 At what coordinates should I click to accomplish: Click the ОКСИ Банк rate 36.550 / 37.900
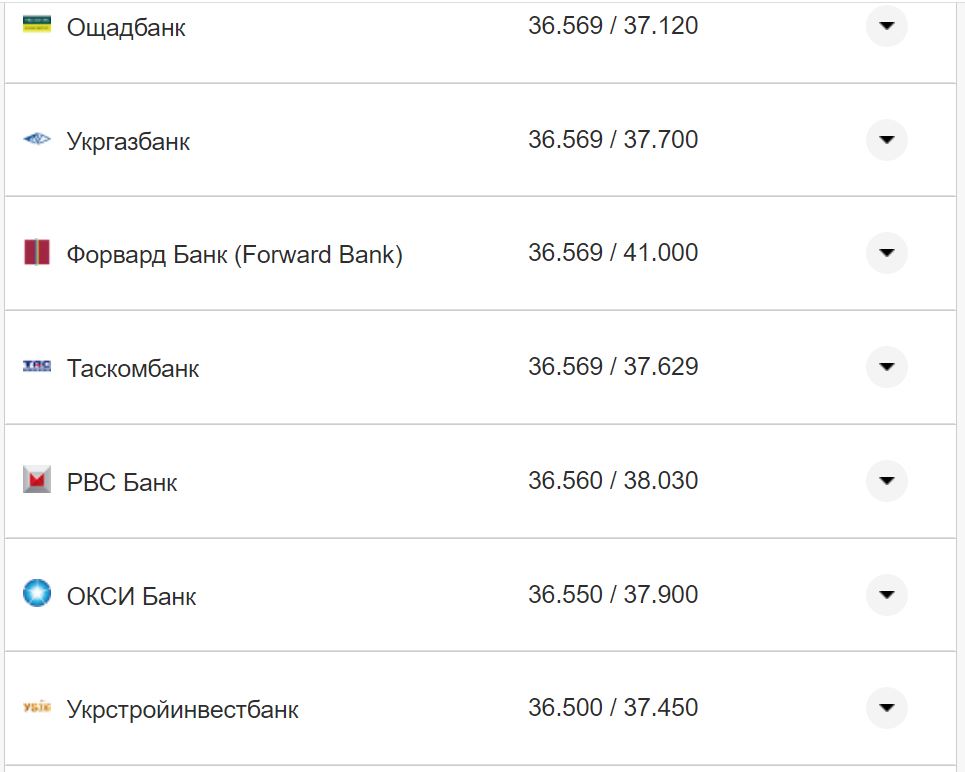tap(613, 595)
